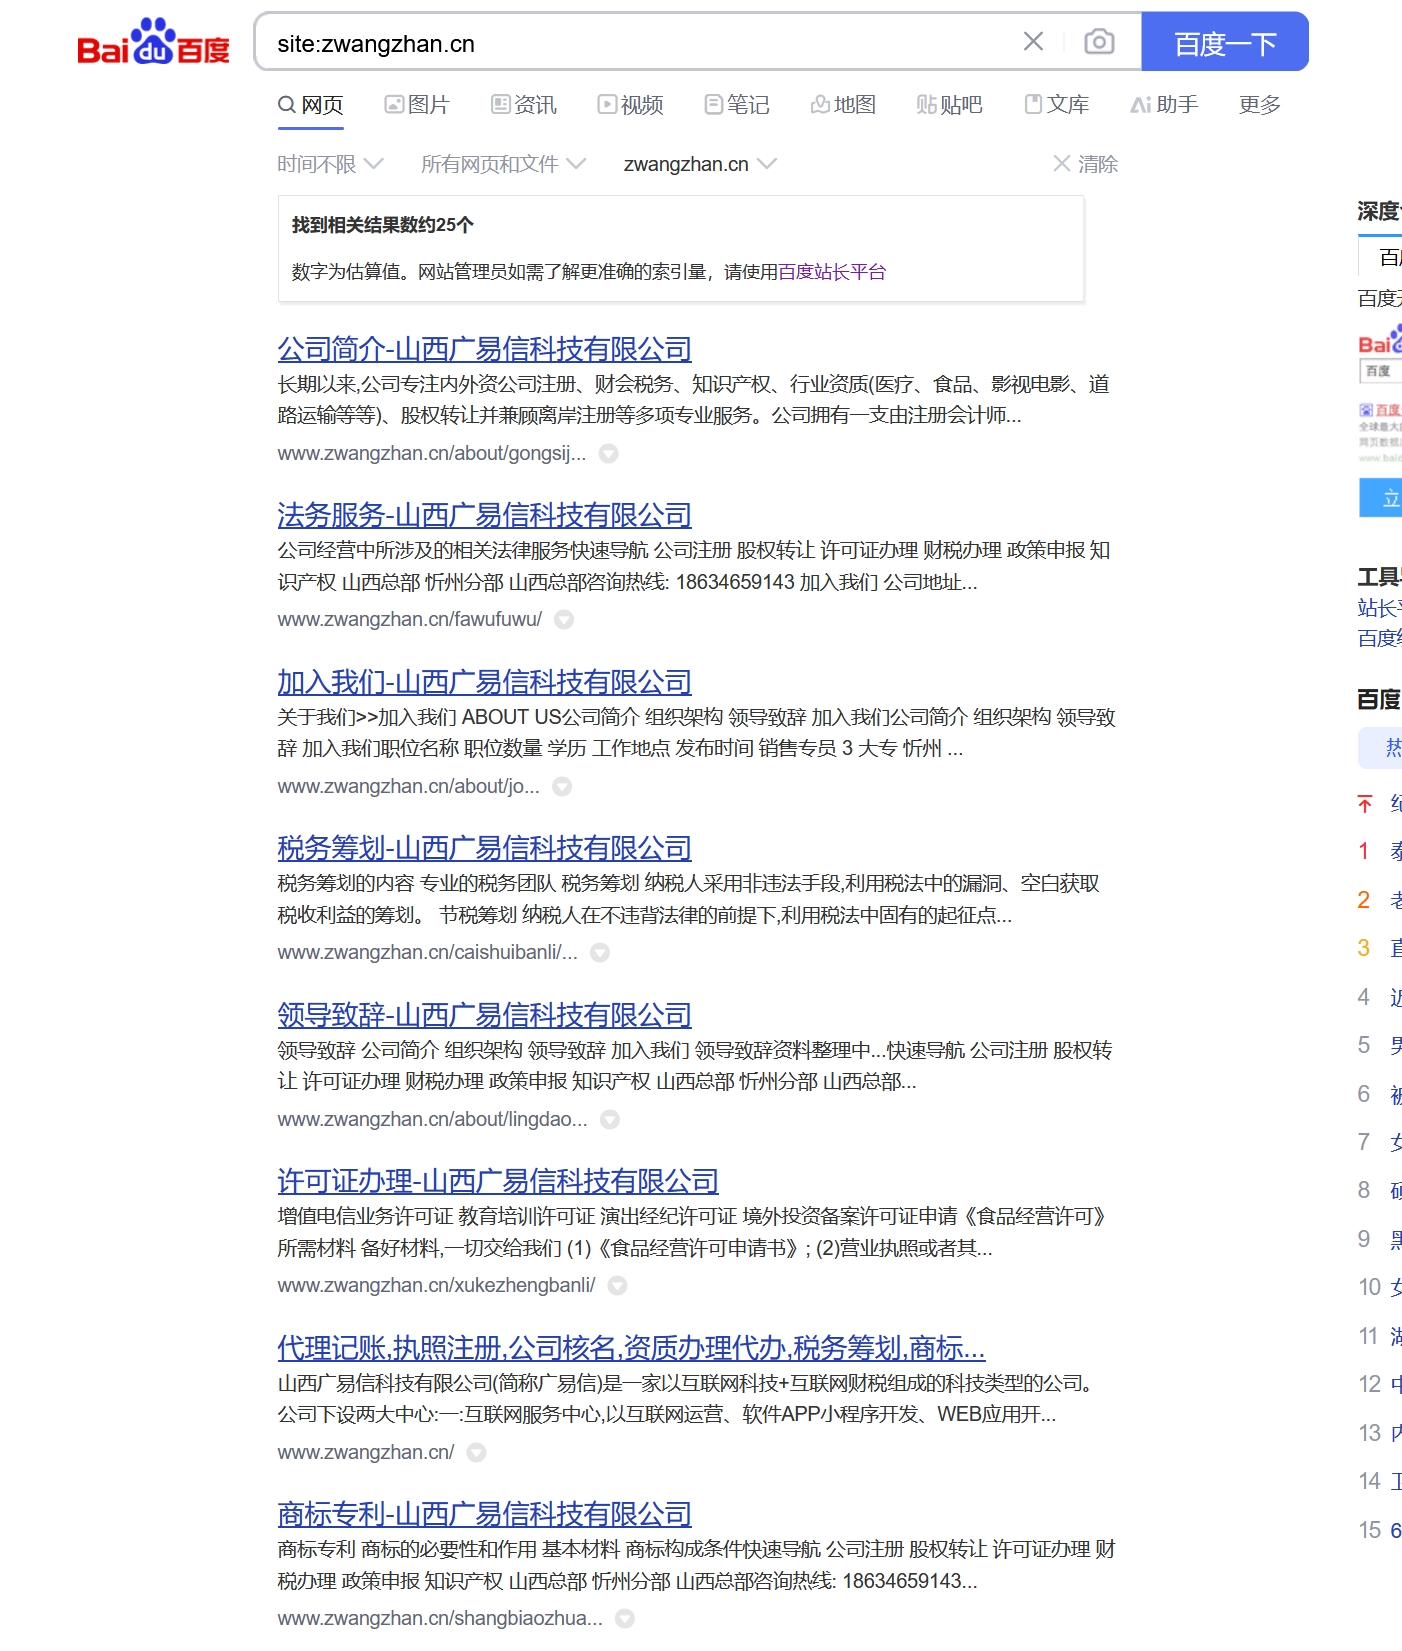Expand arrow next to shangbiaozhua... URL
Image resolution: width=1402 pixels, height=1651 pixels.
(x=625, y=1619)
